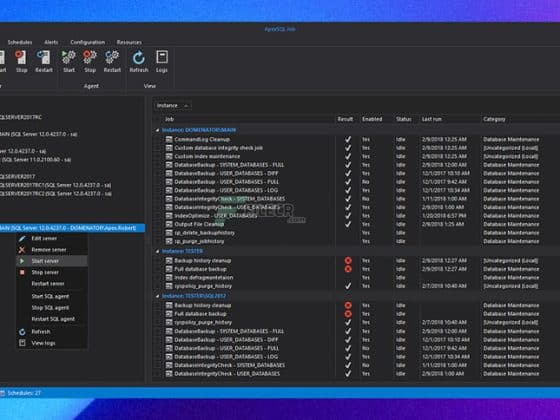Screen dimensions: 560x420
Task: Open the Configuration tab
Action: click(x=88, y=42)
